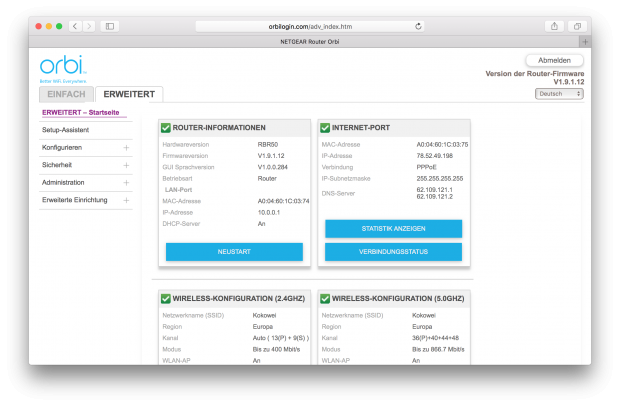
Task: Click the VERBINDUNGSSTATUS button
Action: [393, 252]
